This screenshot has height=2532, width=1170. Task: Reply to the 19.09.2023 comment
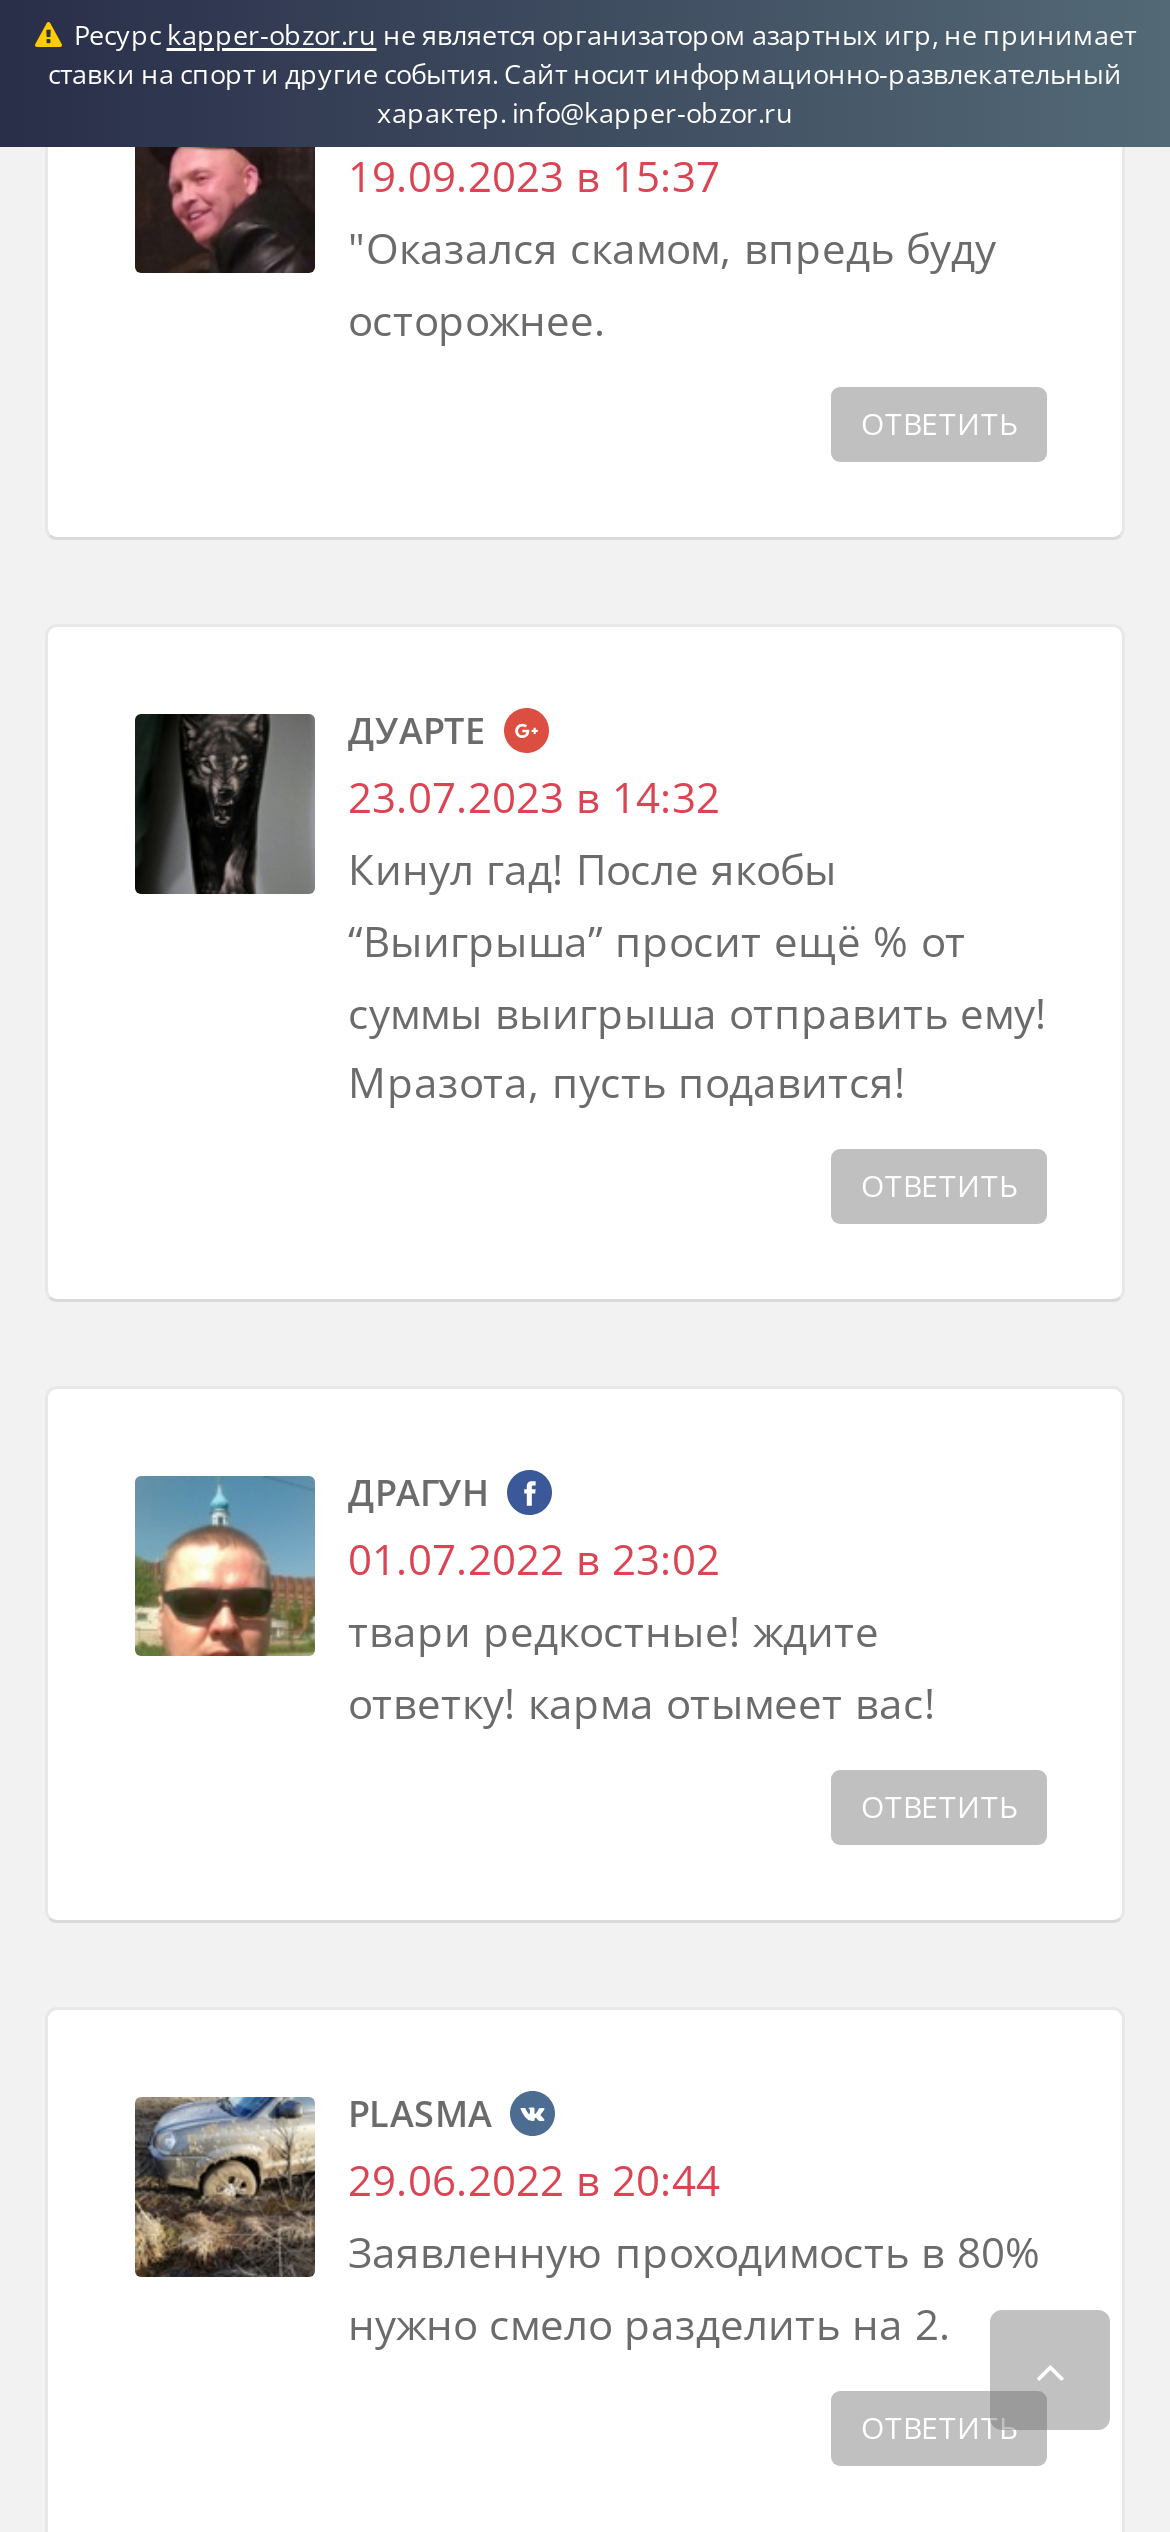click(939, 425)
